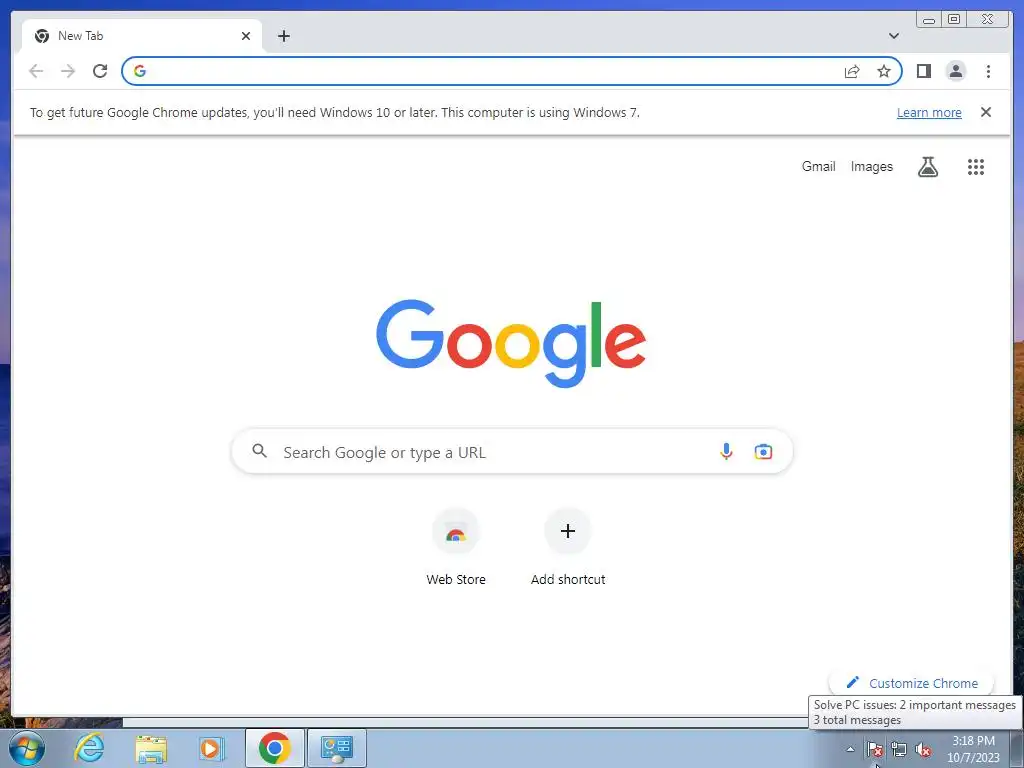The image size is (1024, 768).
Task: Click the browser back arrow
Action: tap(36, 71)
